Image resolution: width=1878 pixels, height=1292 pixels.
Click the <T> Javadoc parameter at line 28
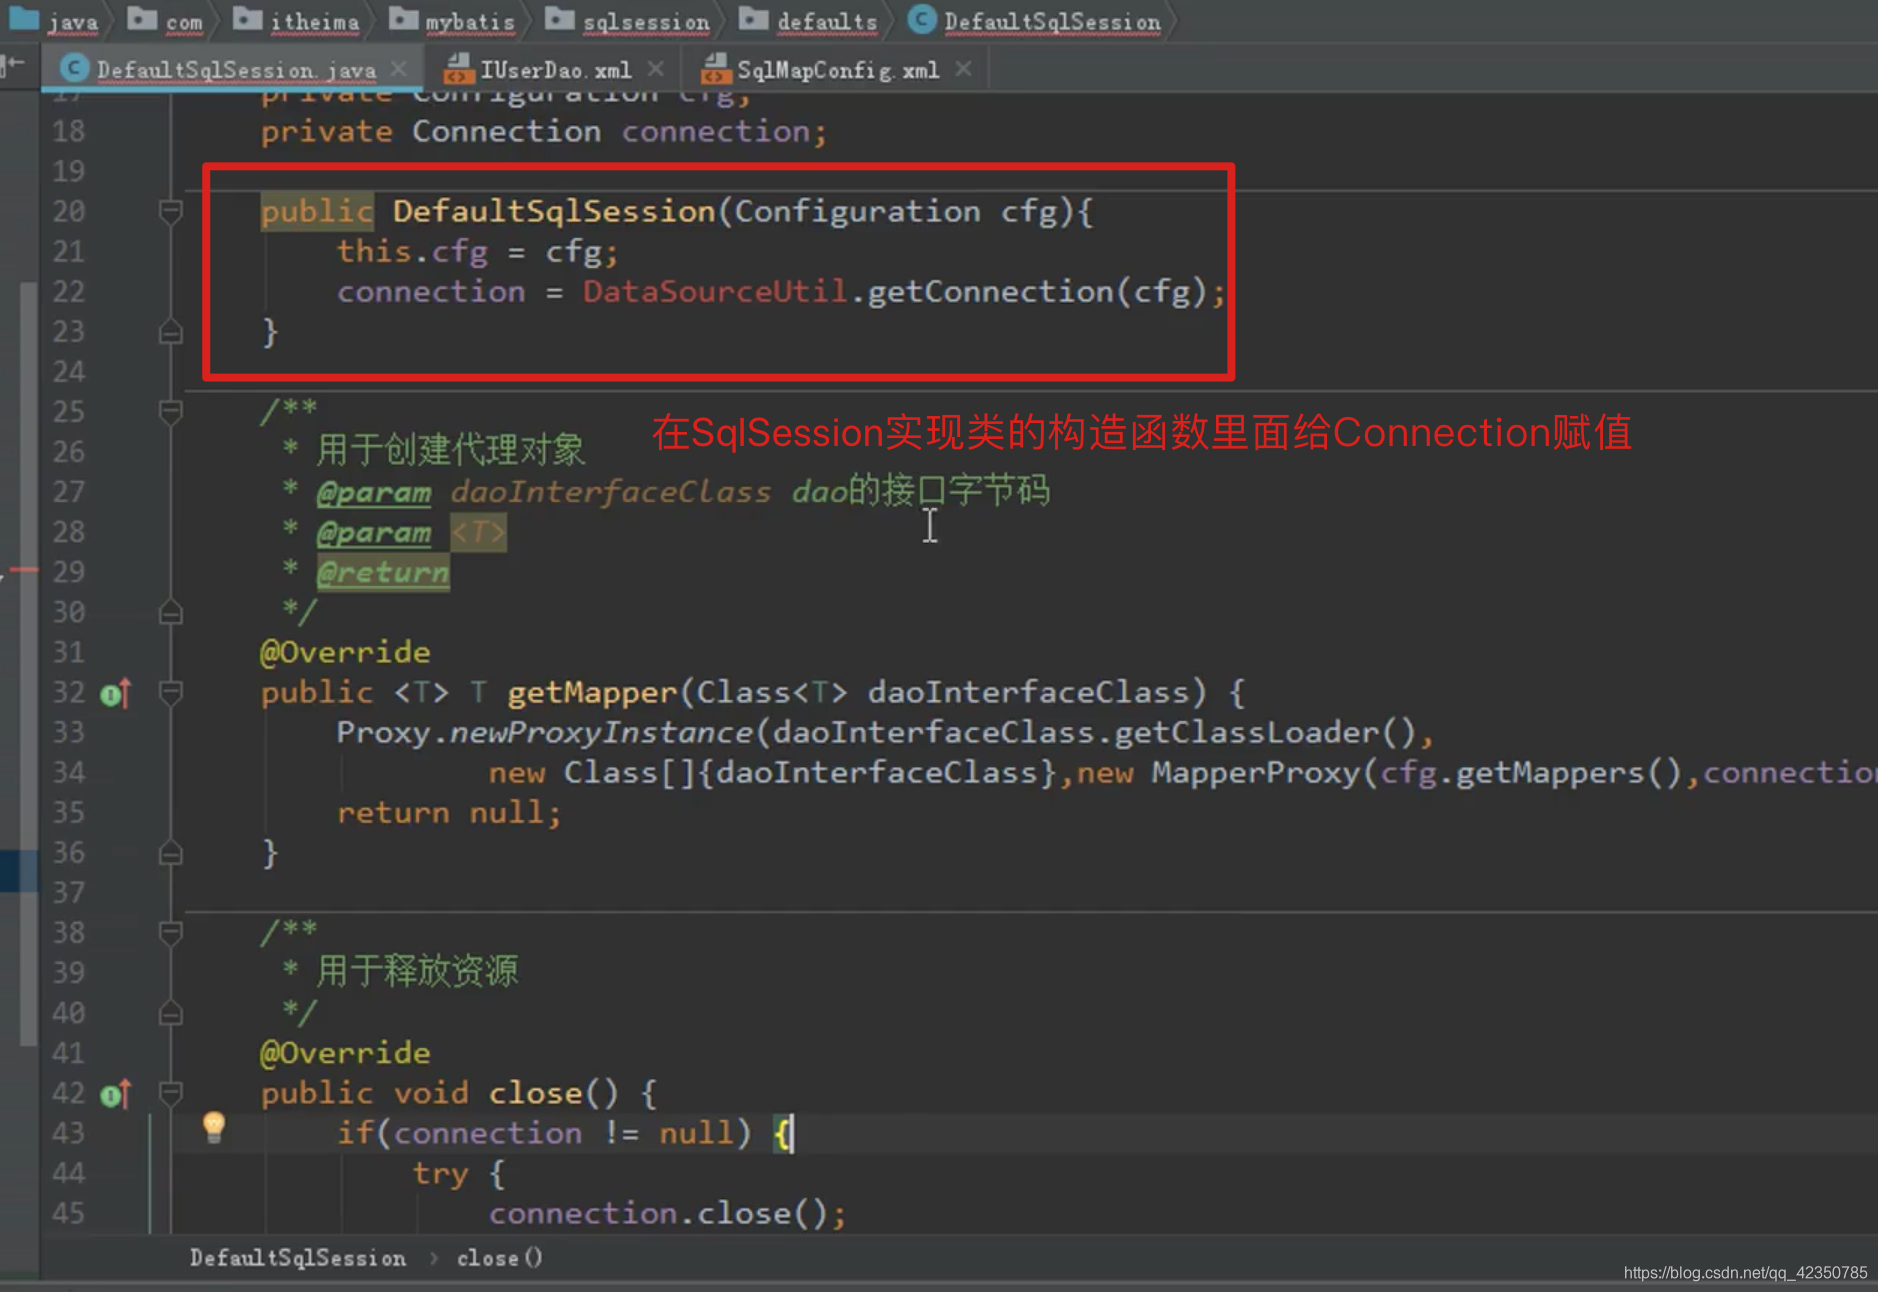(478, 532)
